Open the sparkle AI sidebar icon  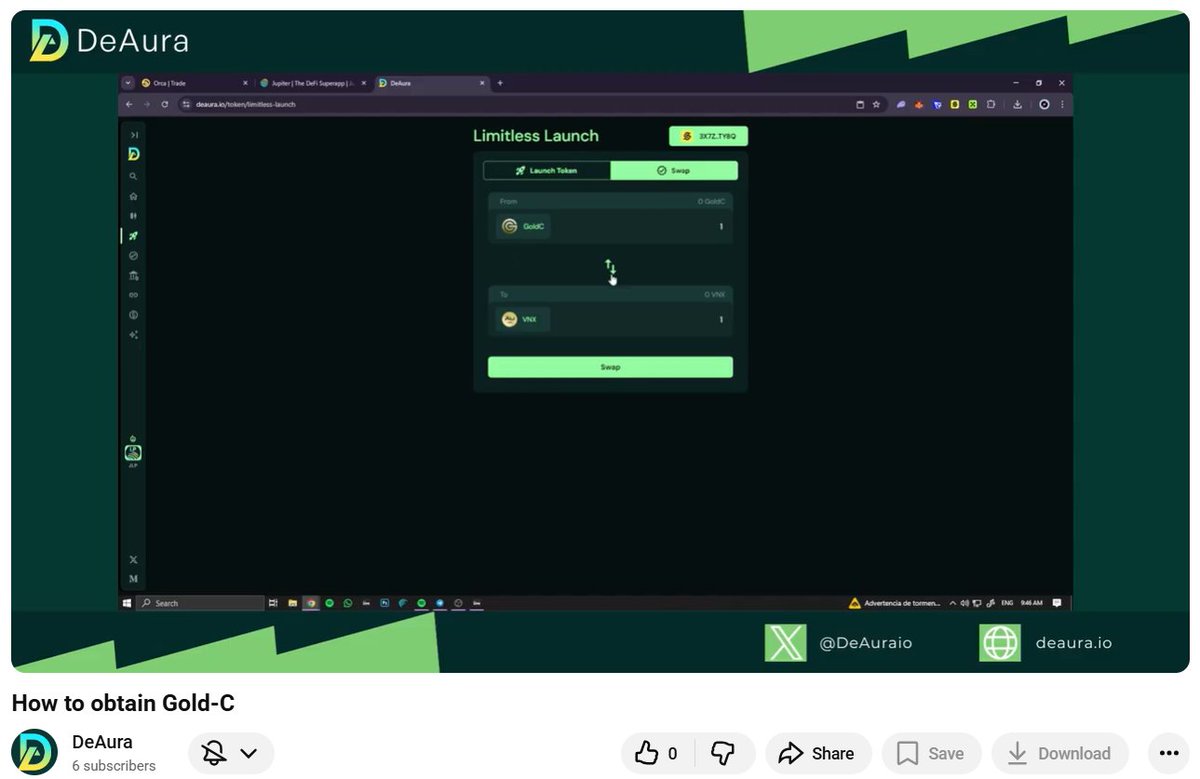click(134, 335)
